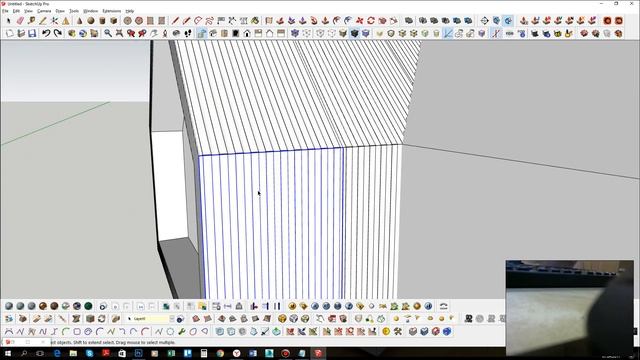Open the Window menu
The height and width of the screenshot is (360, 640).
click(x=91, y=11)
